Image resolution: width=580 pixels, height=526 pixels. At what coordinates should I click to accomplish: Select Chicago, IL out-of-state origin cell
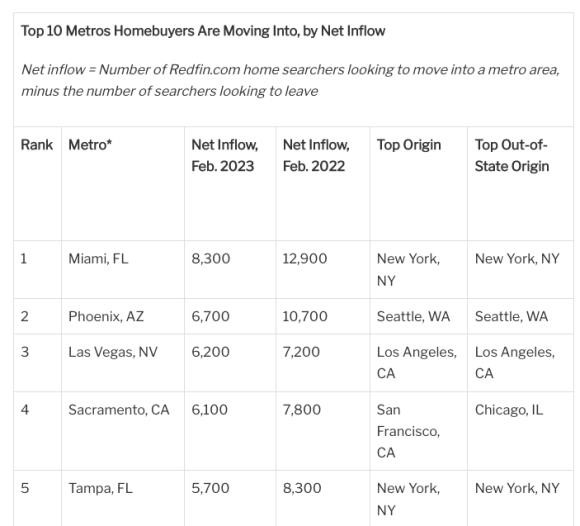(509, 409)
